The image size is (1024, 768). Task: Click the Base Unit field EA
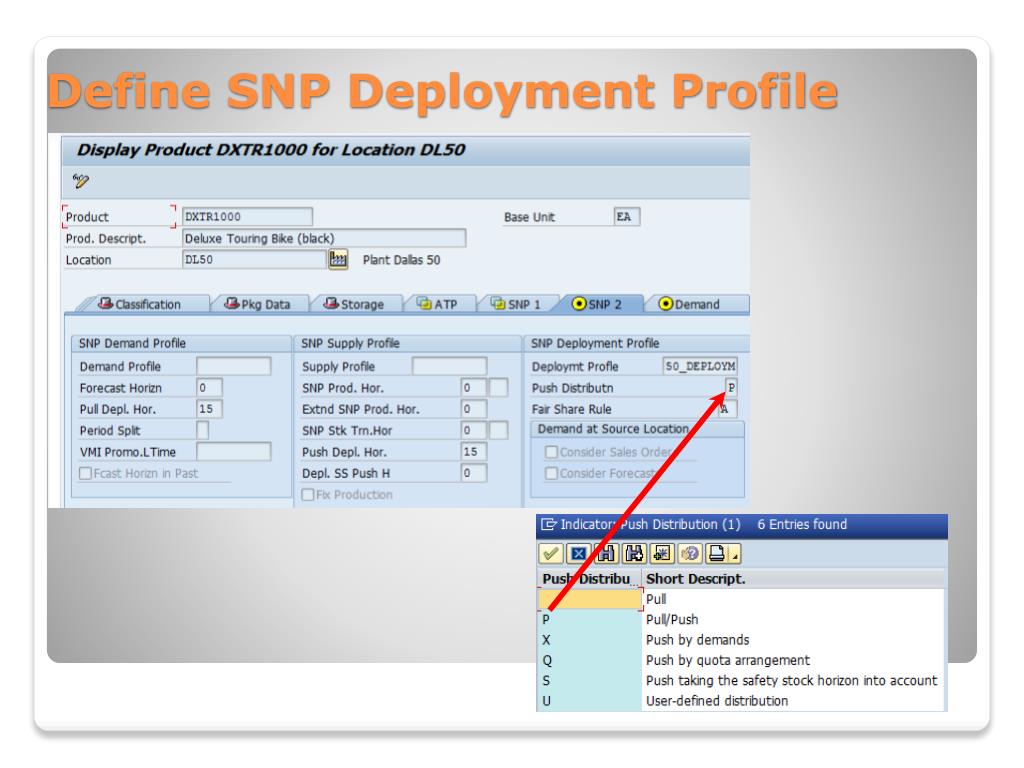(626, 217)
